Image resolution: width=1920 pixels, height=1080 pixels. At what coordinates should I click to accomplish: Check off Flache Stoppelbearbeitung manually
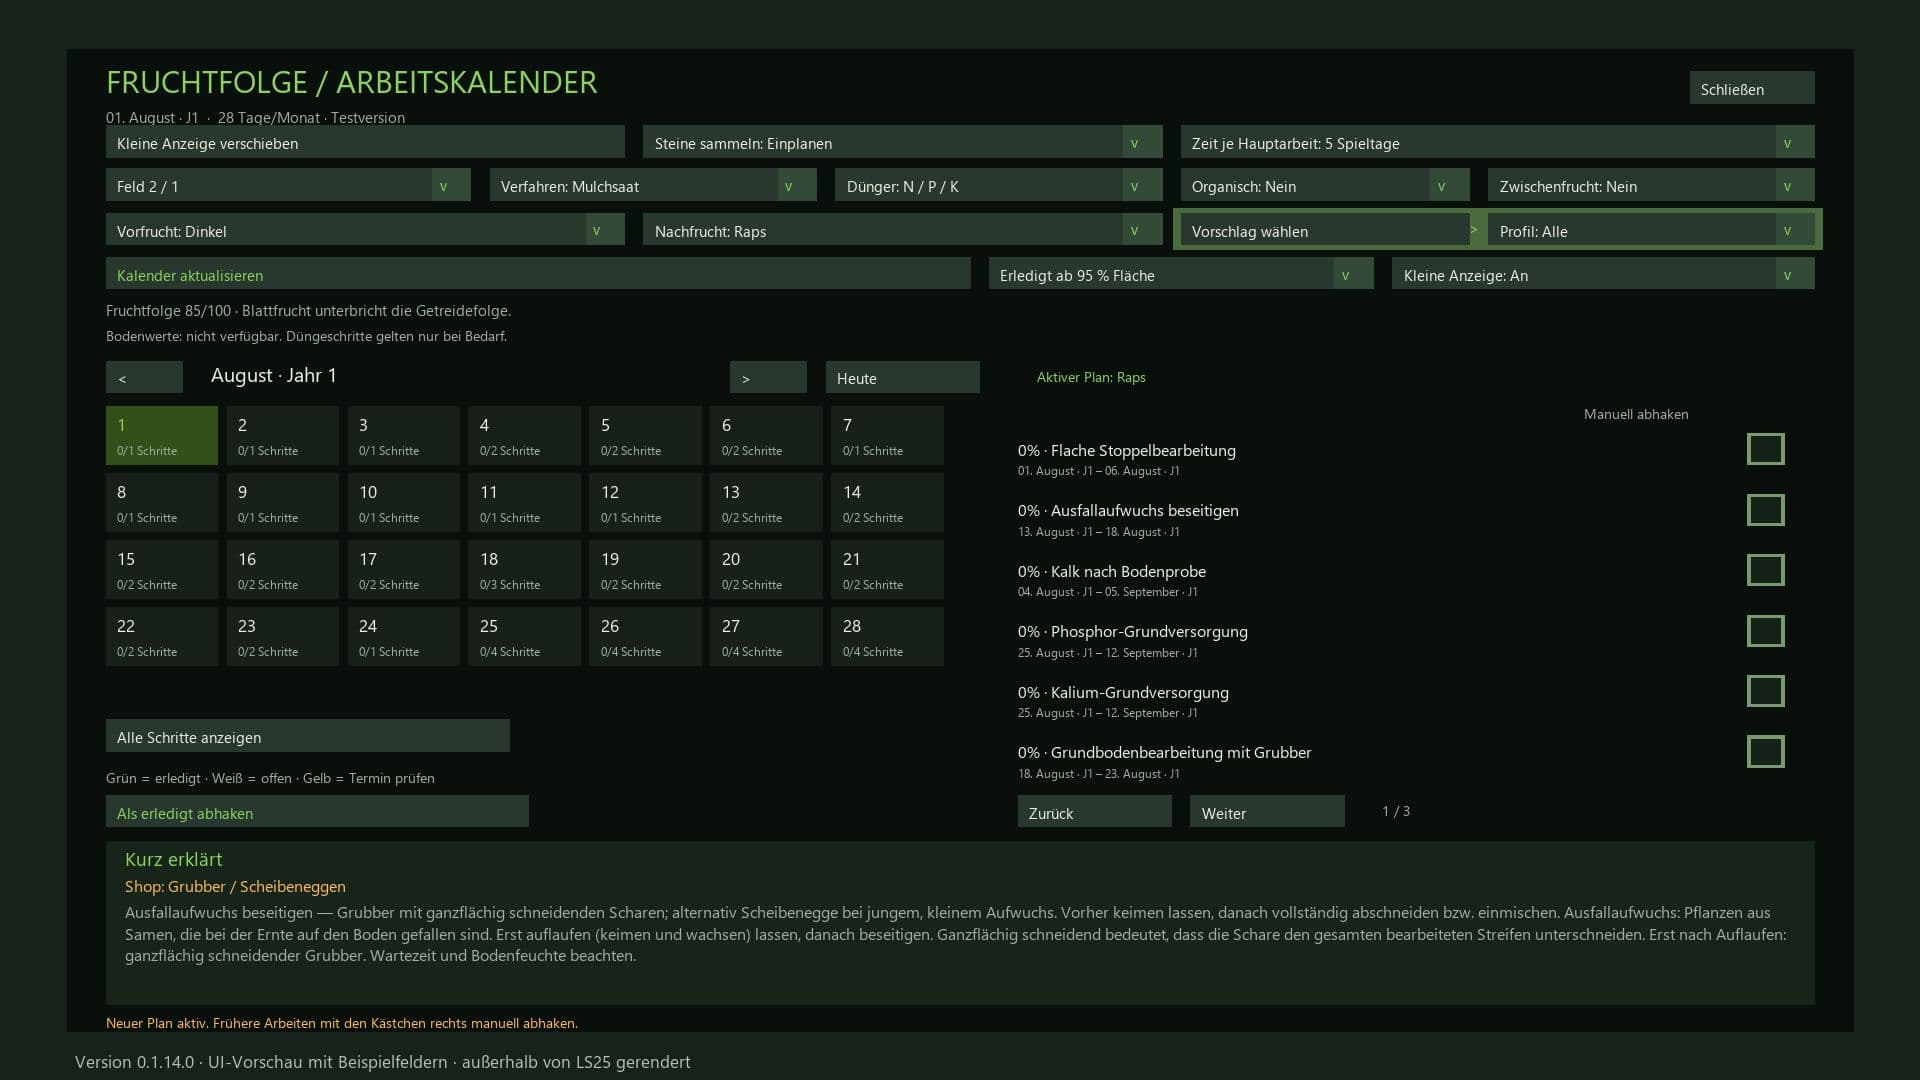point(1765,449)
